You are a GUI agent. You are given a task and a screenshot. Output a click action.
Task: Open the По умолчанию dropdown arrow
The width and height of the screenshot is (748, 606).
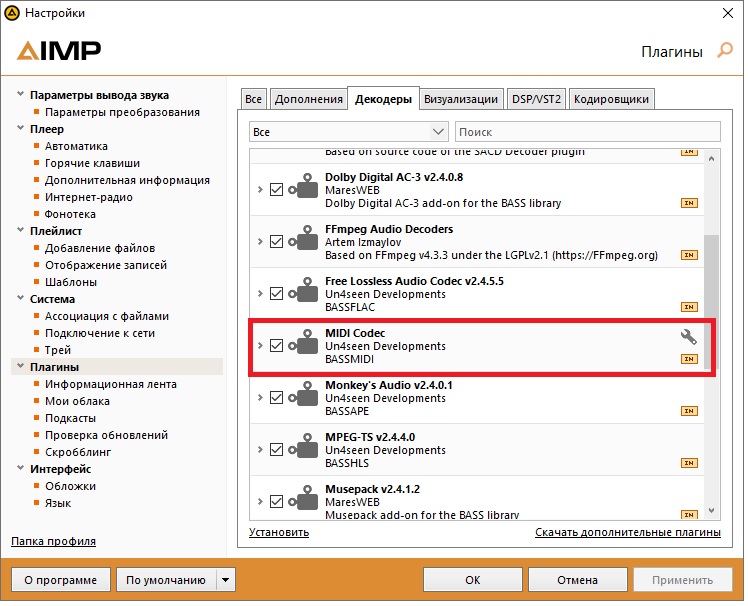pyautogui.click(x=226, y=580)
